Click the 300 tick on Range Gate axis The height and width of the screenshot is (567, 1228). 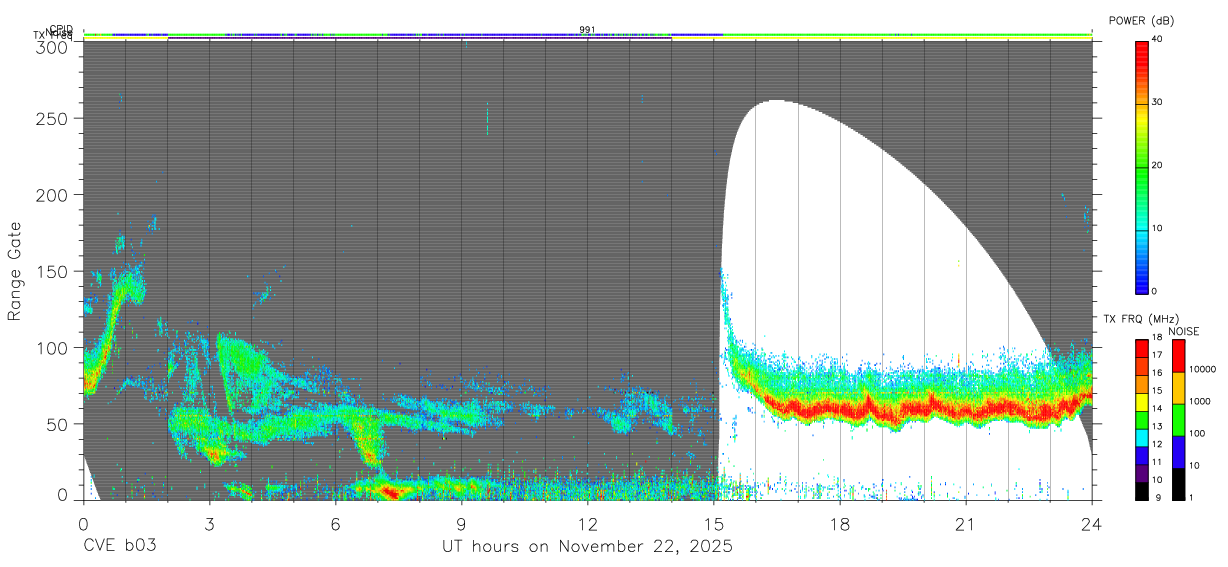click(50, 48)
